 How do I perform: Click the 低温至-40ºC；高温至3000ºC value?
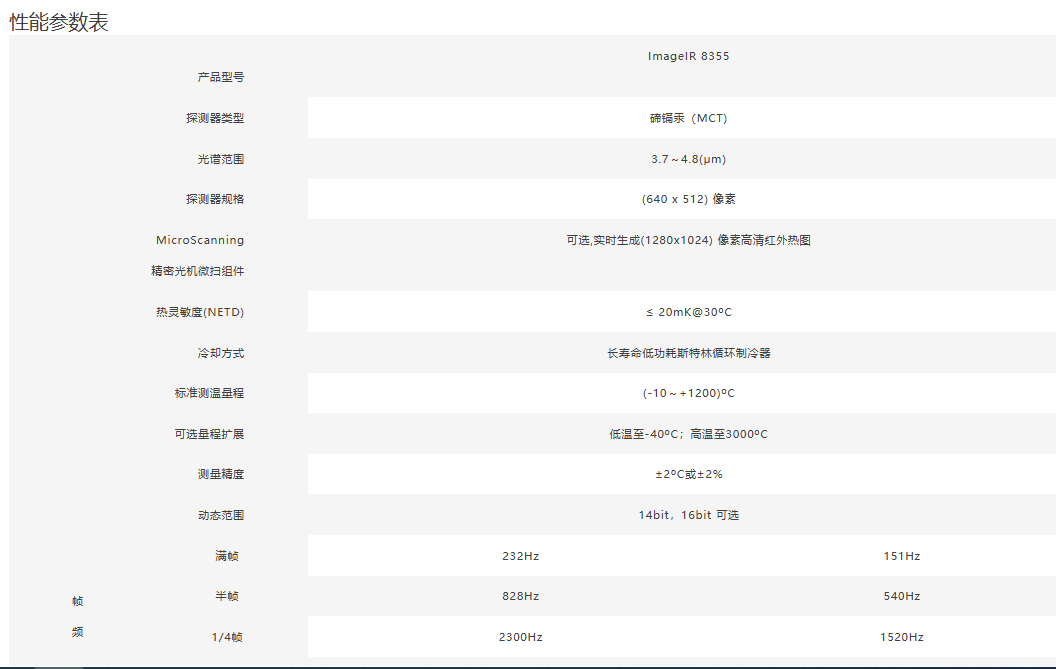[x=688, y=434]
